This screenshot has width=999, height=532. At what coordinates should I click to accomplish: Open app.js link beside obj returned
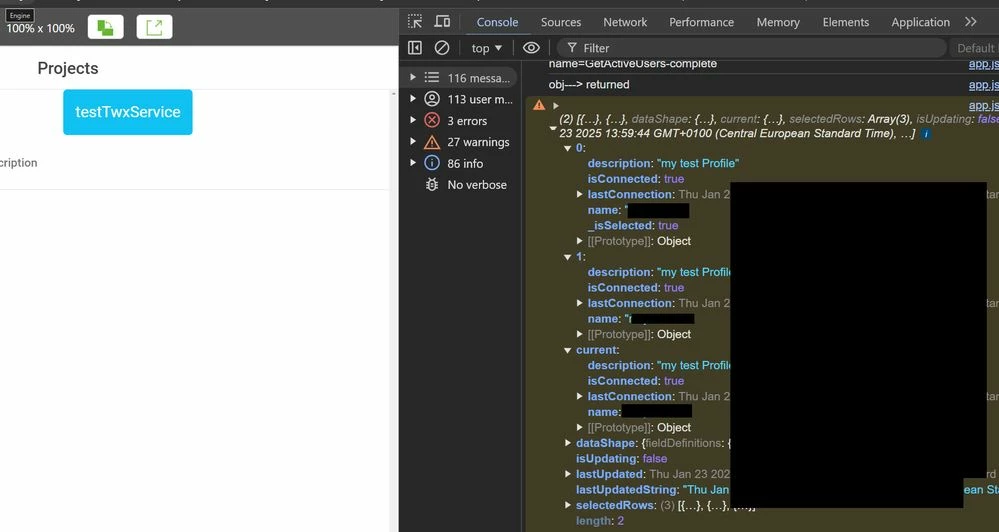(x=983, y=85)
